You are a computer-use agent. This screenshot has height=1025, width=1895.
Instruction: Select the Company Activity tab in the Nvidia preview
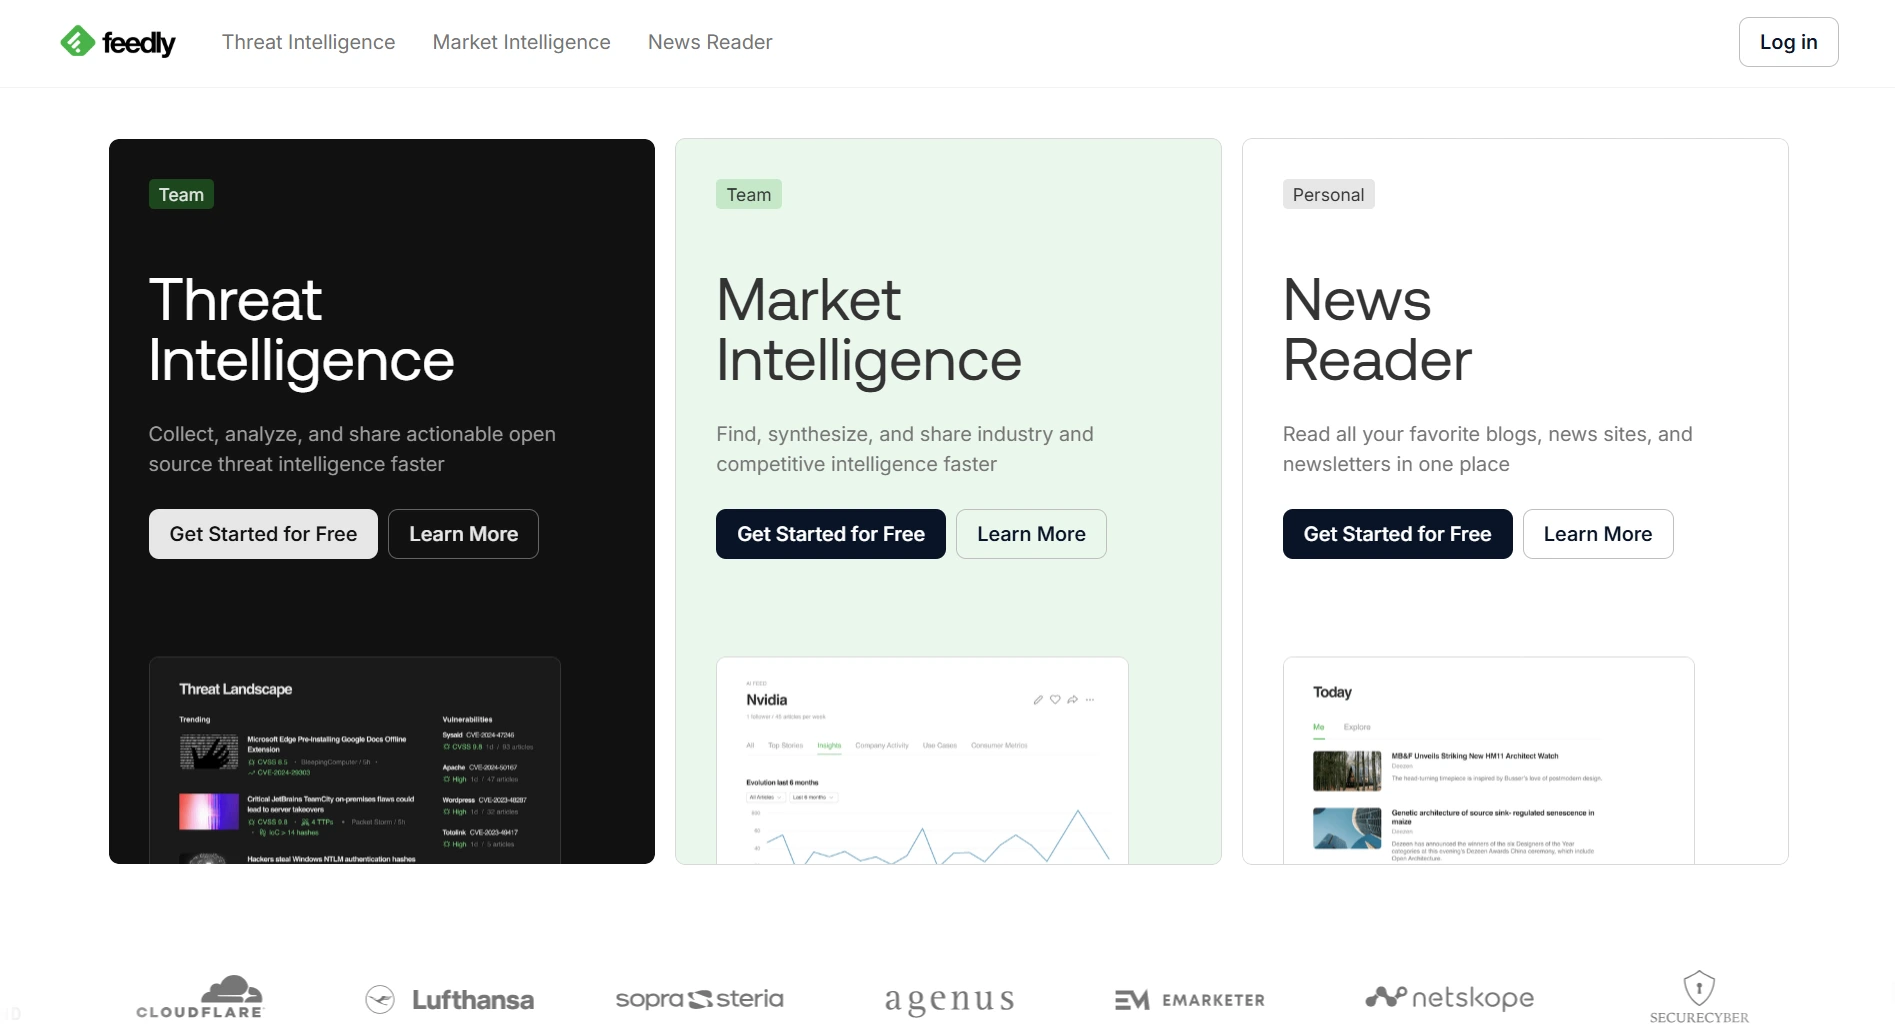(882, 745)
